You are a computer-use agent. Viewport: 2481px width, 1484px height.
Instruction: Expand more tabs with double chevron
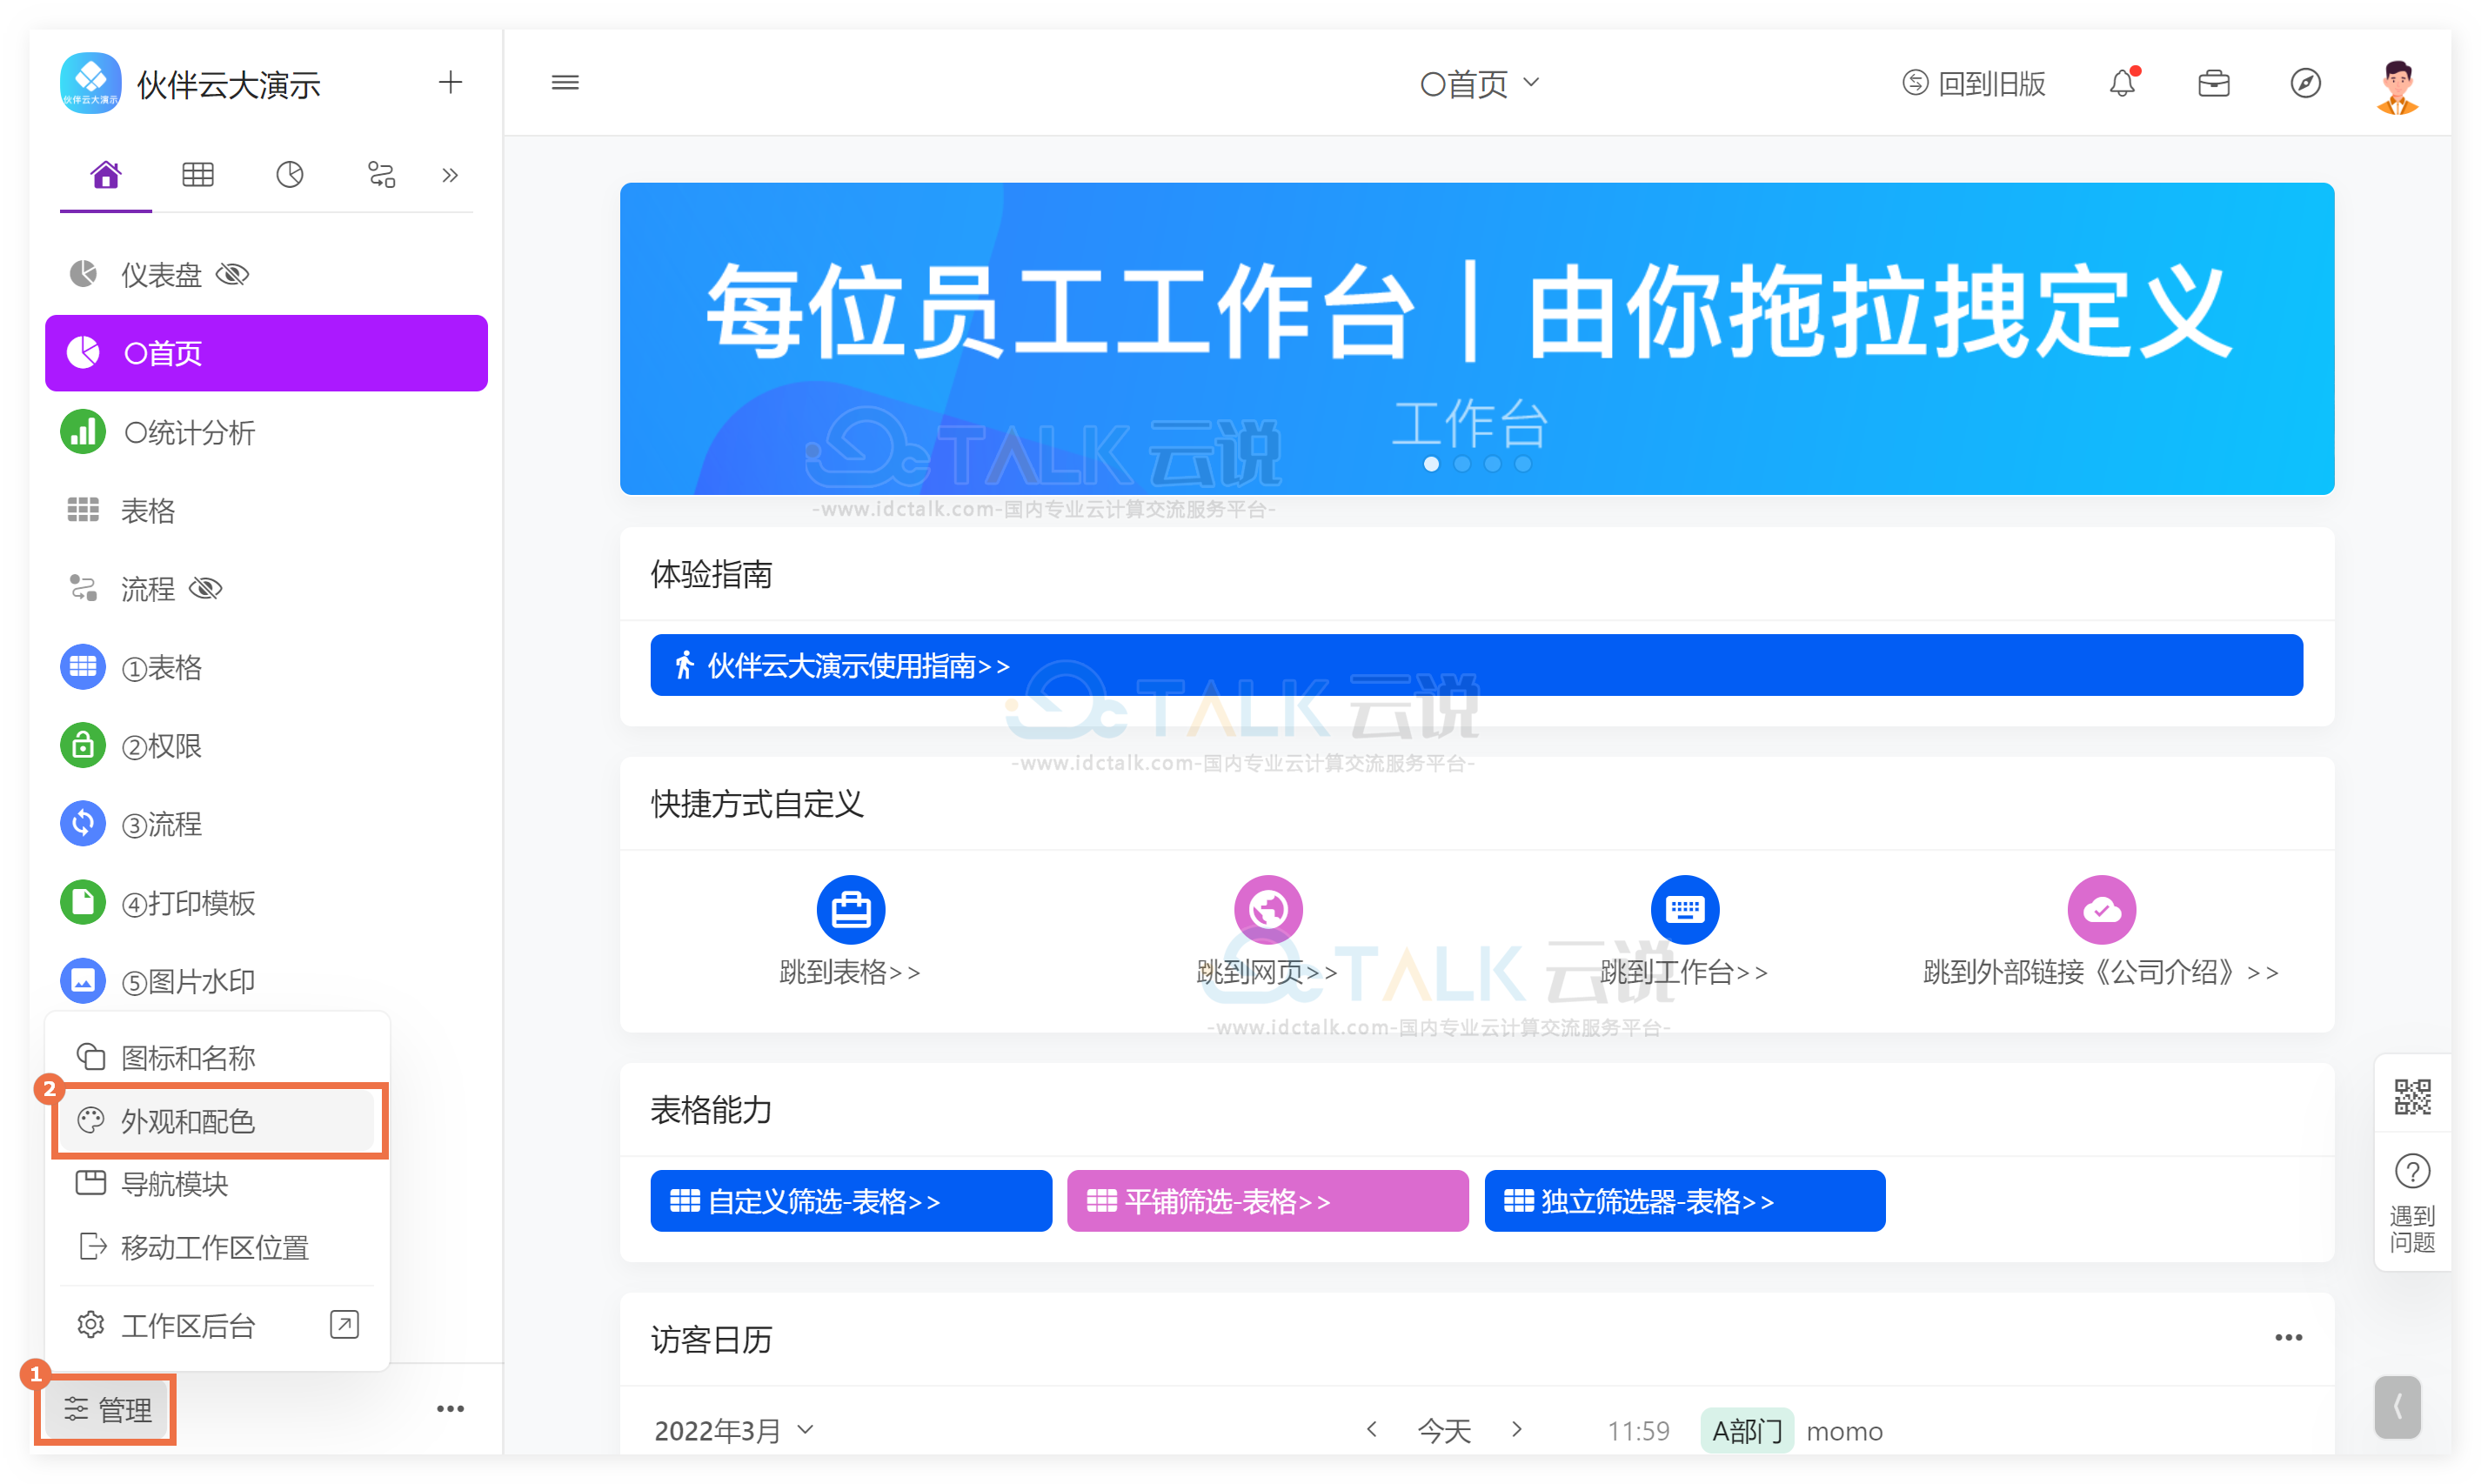click(450, 176)
